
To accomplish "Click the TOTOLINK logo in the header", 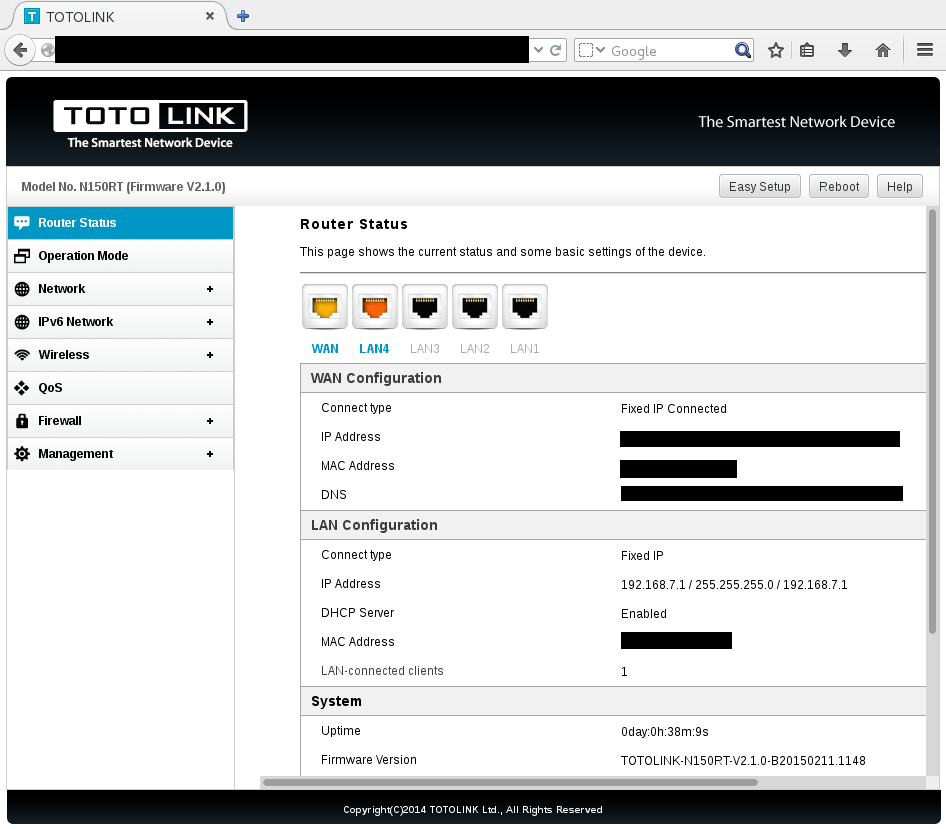I will [x=150, y=124].
